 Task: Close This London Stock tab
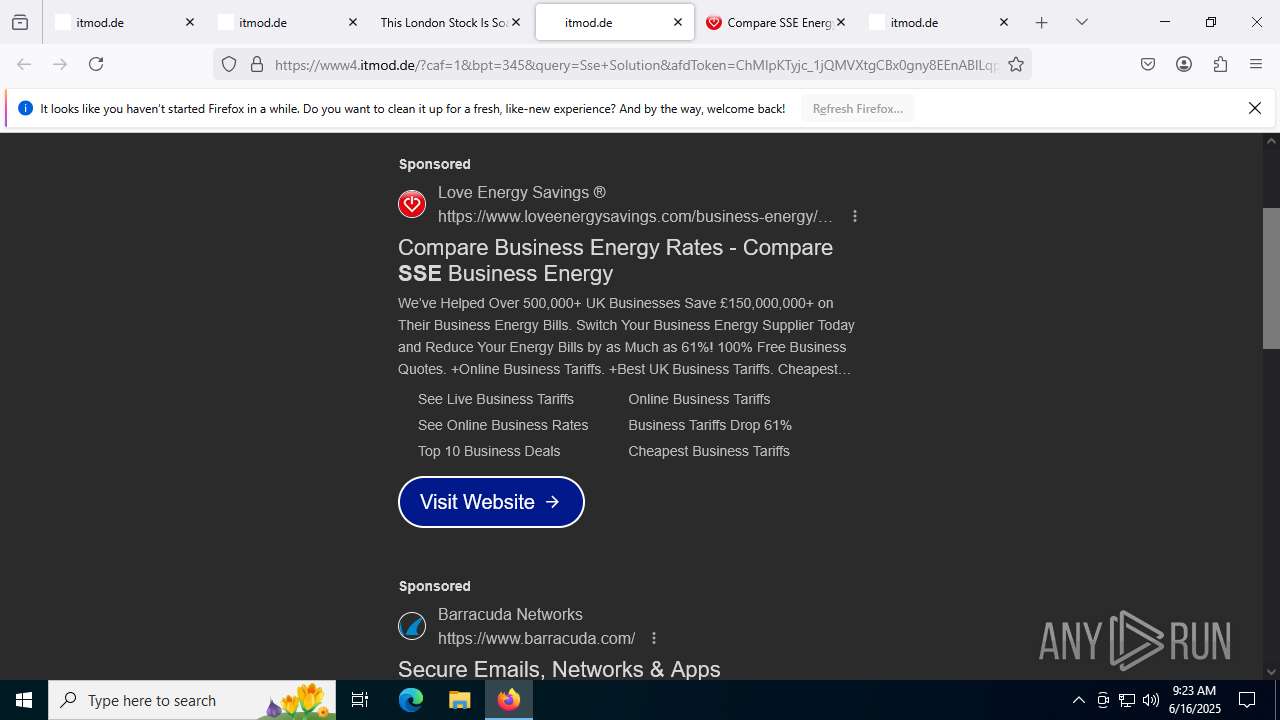click(516, 22)
